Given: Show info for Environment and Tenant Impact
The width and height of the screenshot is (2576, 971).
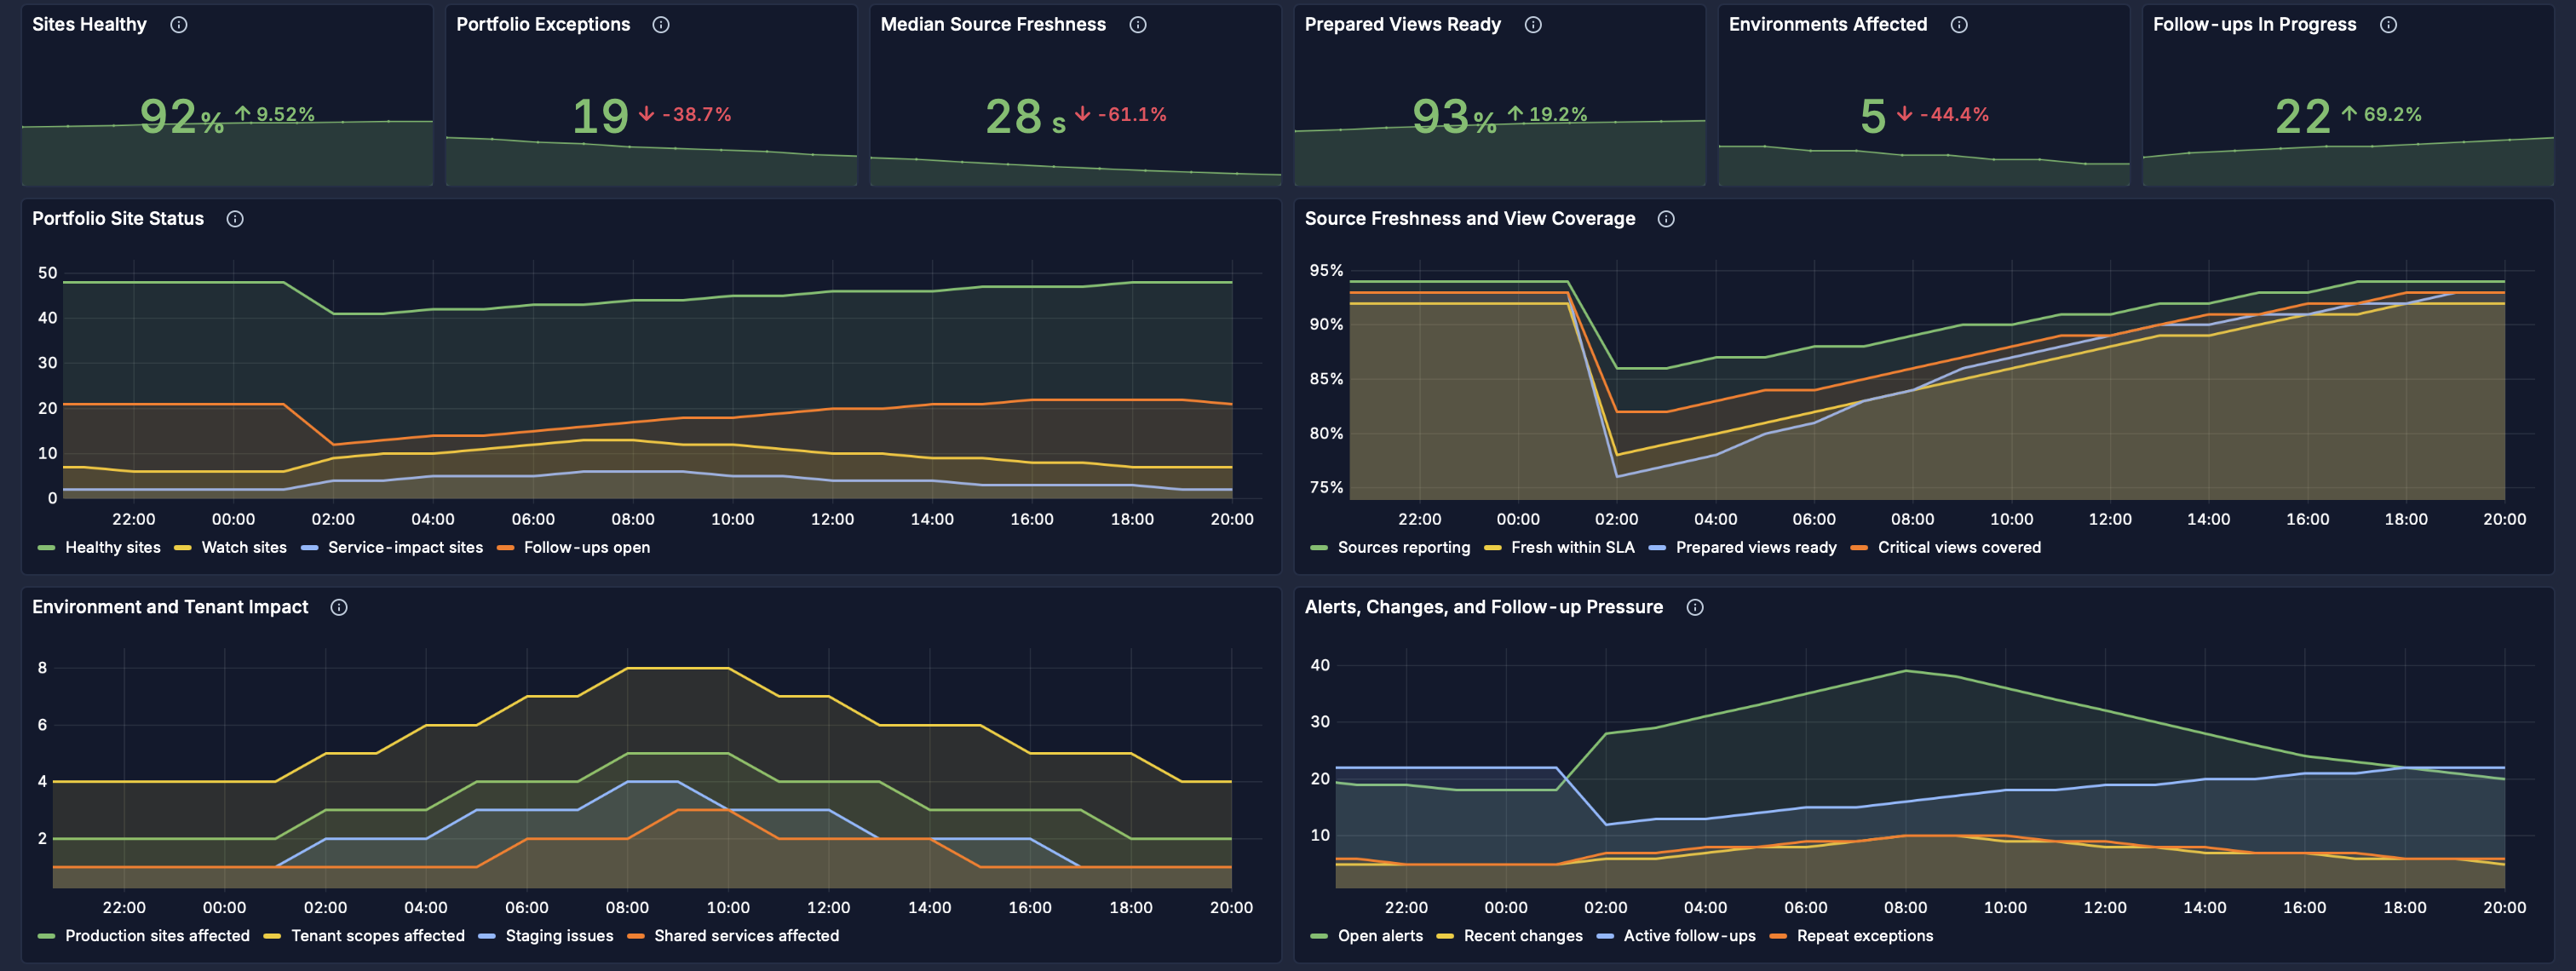Looking at the screenshot, I should click(x=339, y=608).
